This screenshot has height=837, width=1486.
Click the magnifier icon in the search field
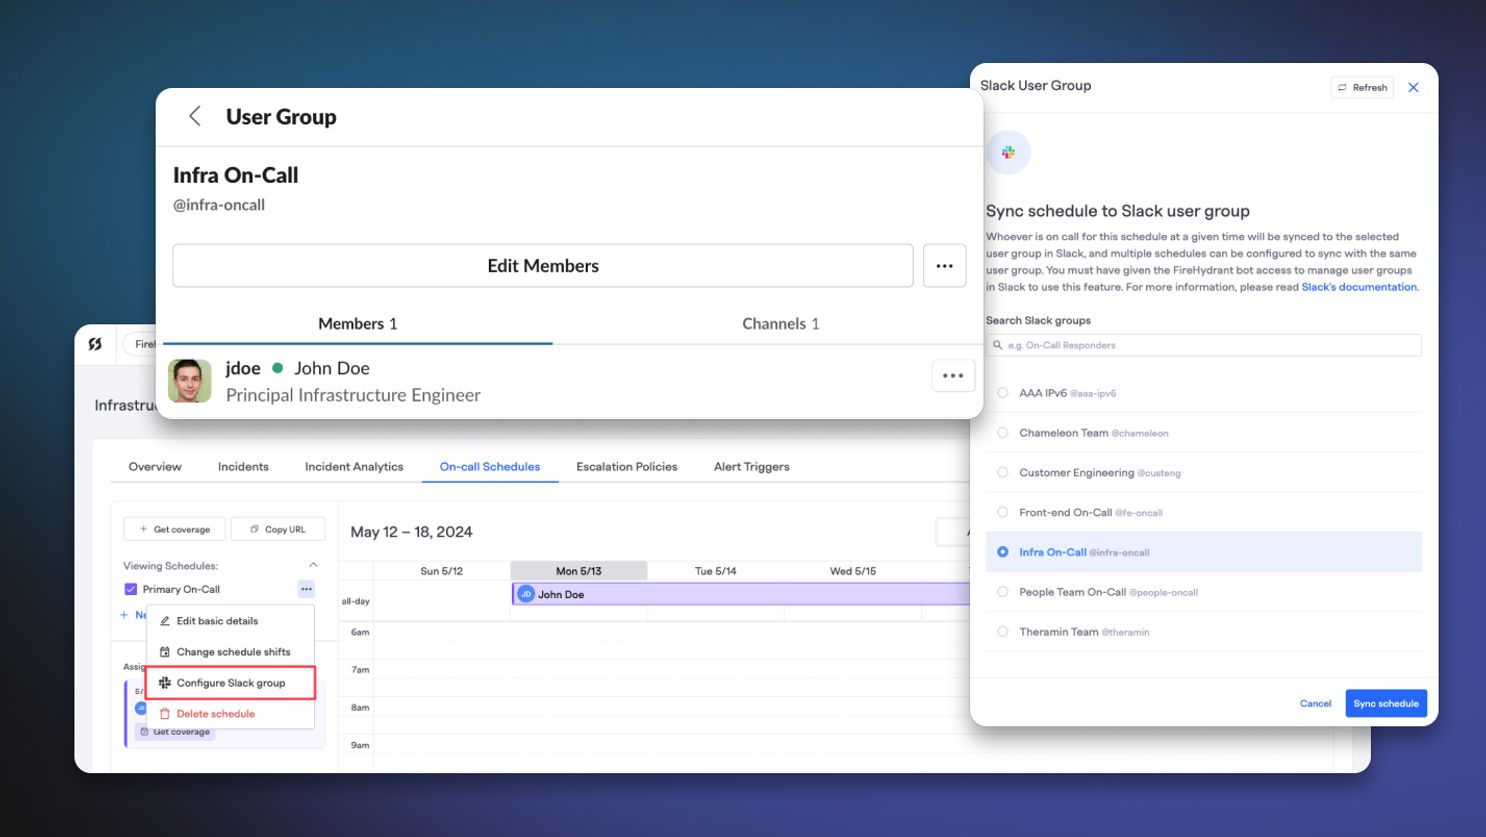tap(998, 345)
